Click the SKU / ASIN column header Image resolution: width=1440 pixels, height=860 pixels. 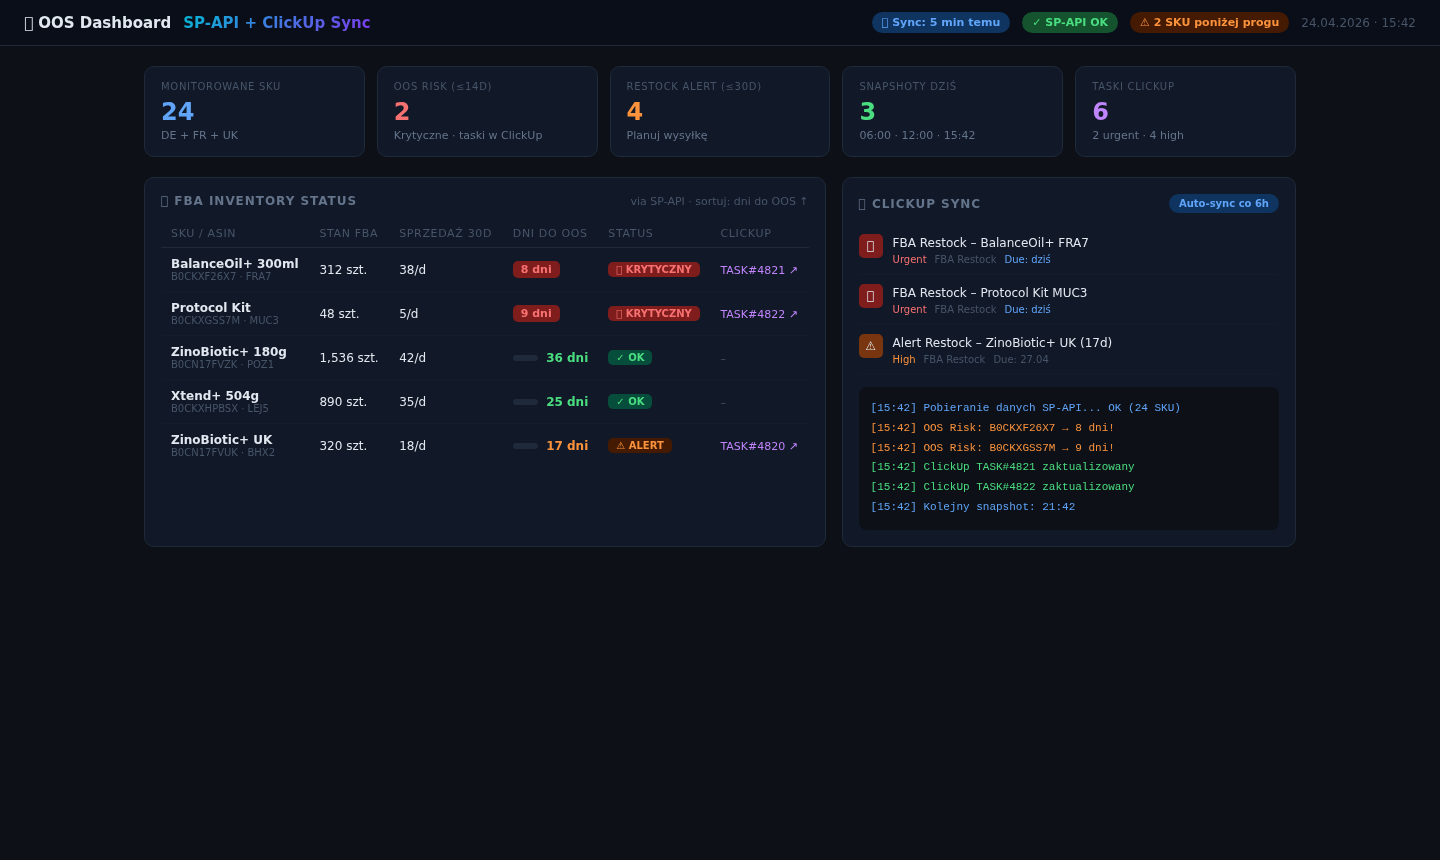tap(203, 233)
